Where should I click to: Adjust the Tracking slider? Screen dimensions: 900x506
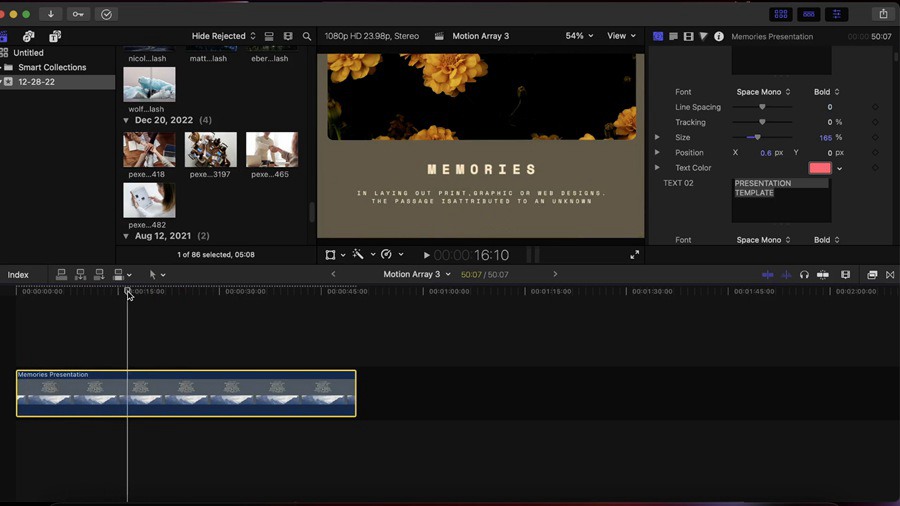(762, 122)
